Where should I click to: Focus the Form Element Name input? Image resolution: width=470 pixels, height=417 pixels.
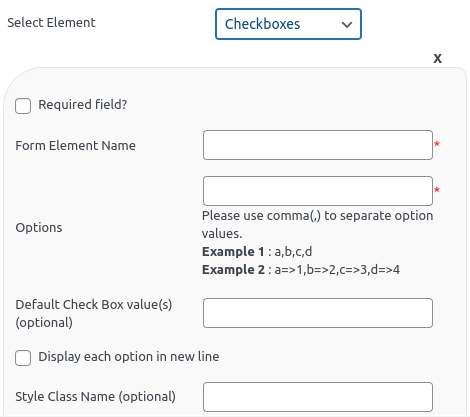(318, 145)
